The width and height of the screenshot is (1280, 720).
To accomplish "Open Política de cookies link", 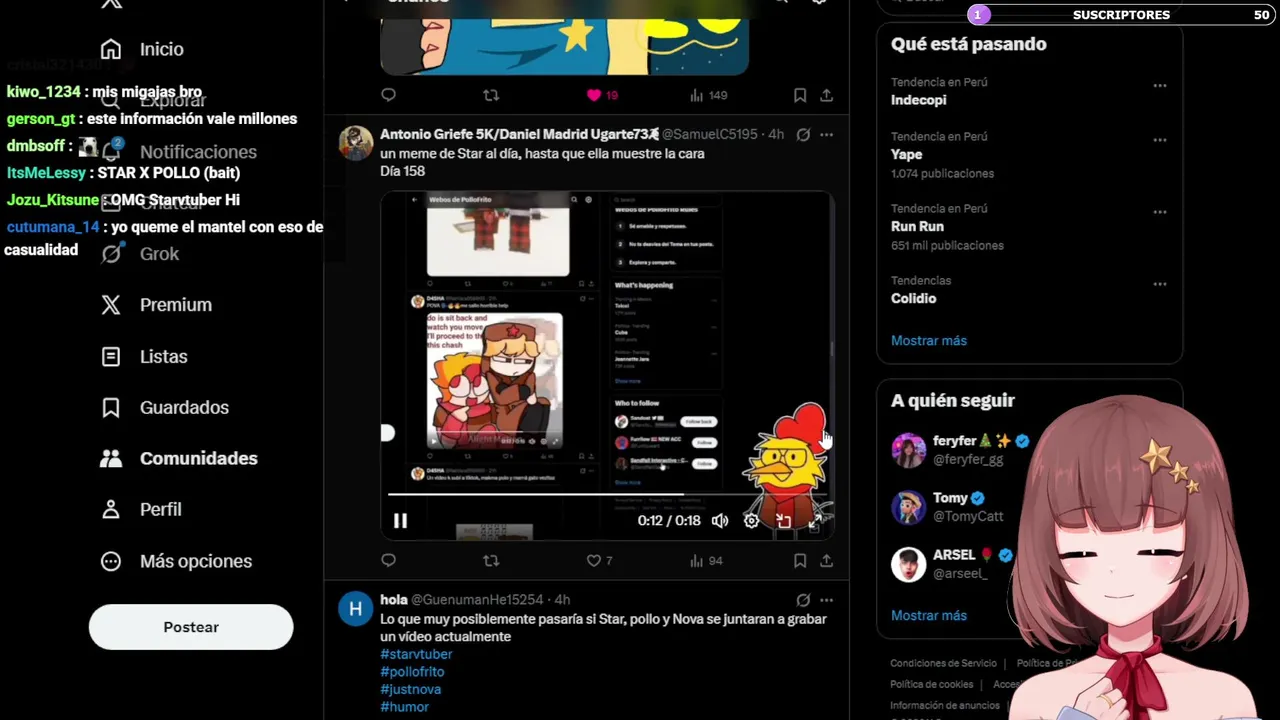I will coord(932,685).
